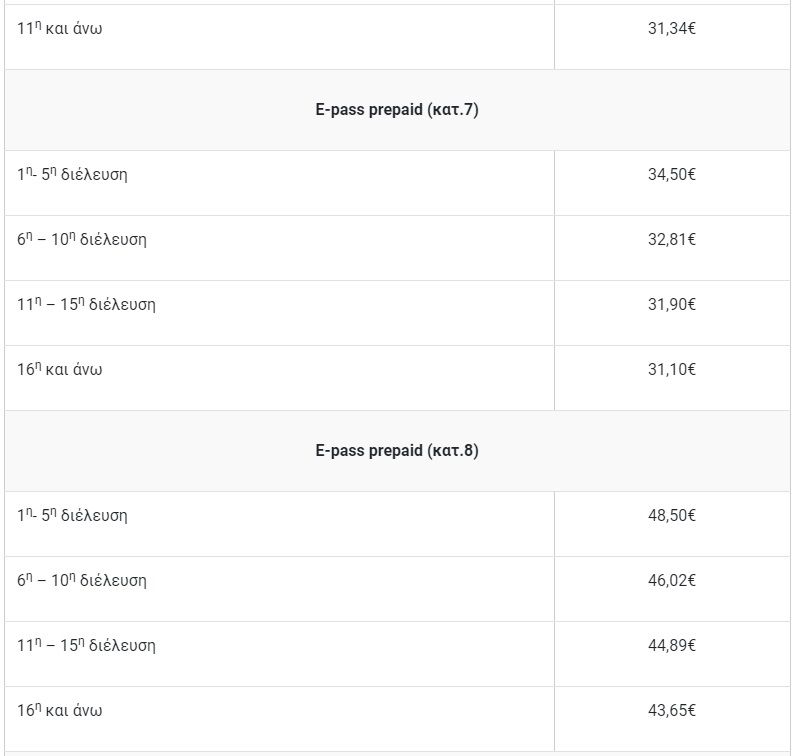Select the 31,90€ price cell
This screenshot has width=795, height=756.
click(672, 304)
